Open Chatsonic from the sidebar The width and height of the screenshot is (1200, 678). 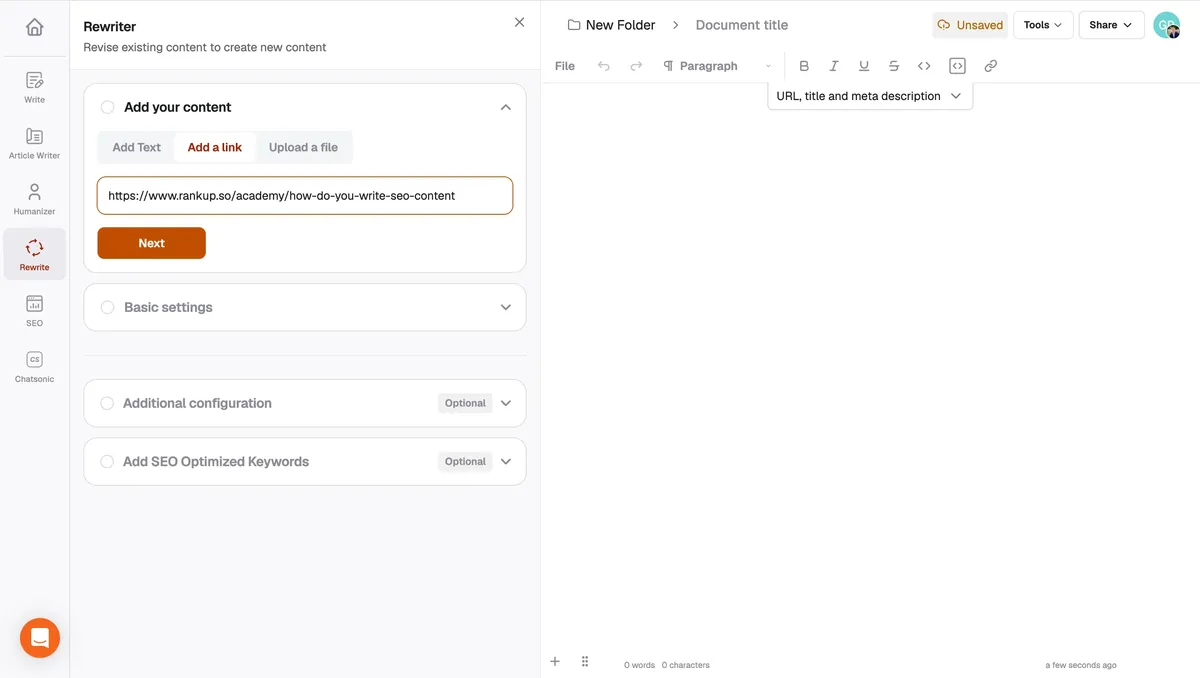tap(34, 366)
